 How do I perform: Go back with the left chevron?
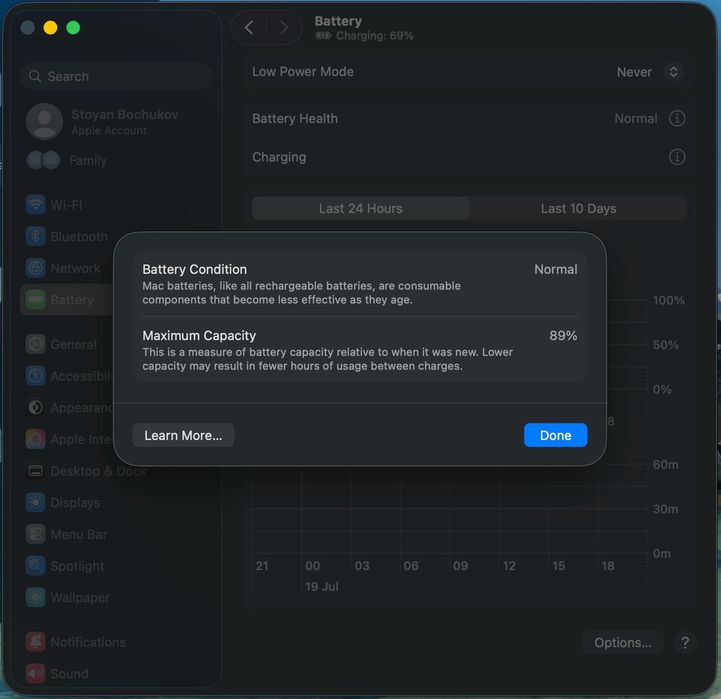coord(249,28)
